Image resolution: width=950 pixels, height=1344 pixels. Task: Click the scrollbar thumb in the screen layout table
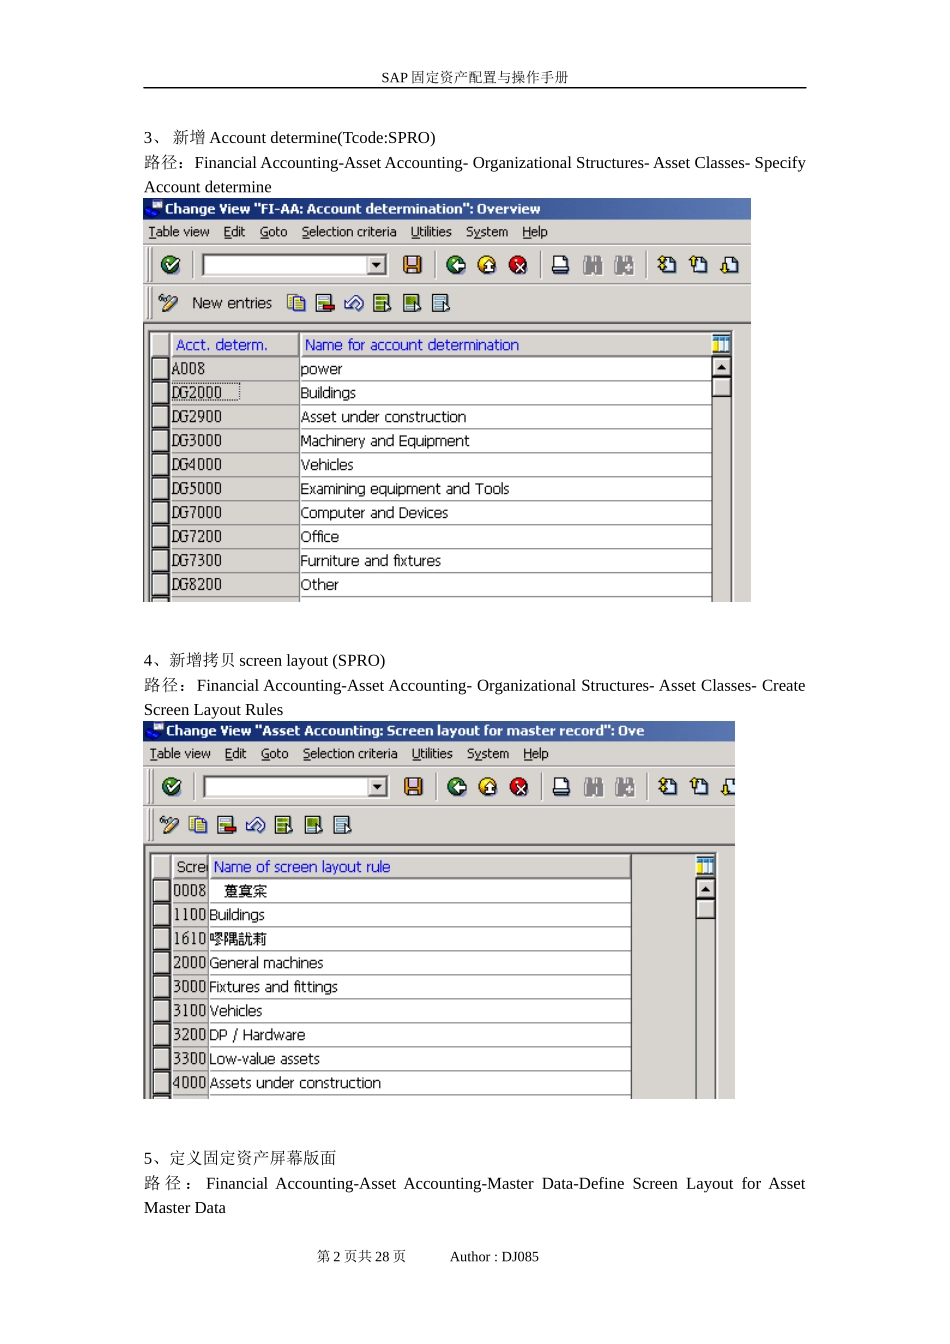point(706,909)
